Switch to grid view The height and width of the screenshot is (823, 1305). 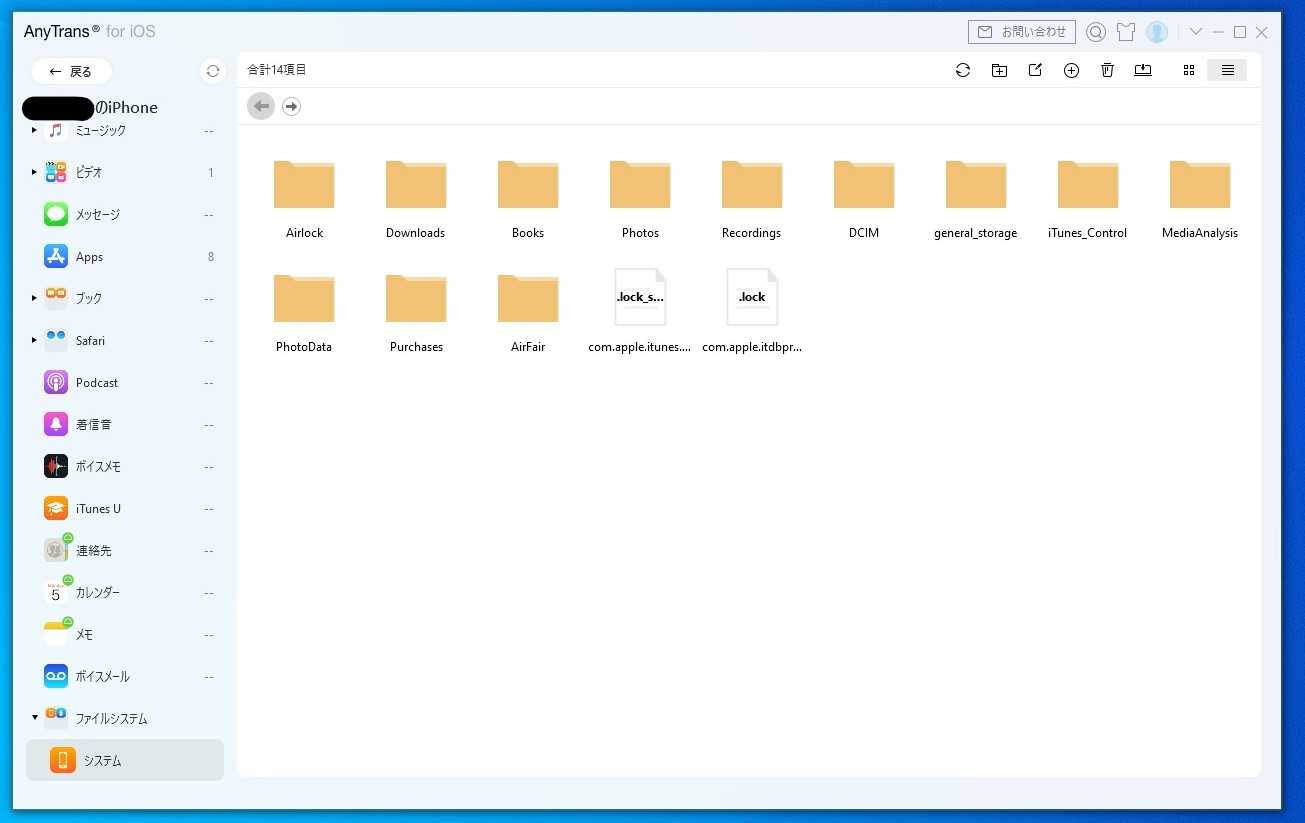pos(1189,70)
